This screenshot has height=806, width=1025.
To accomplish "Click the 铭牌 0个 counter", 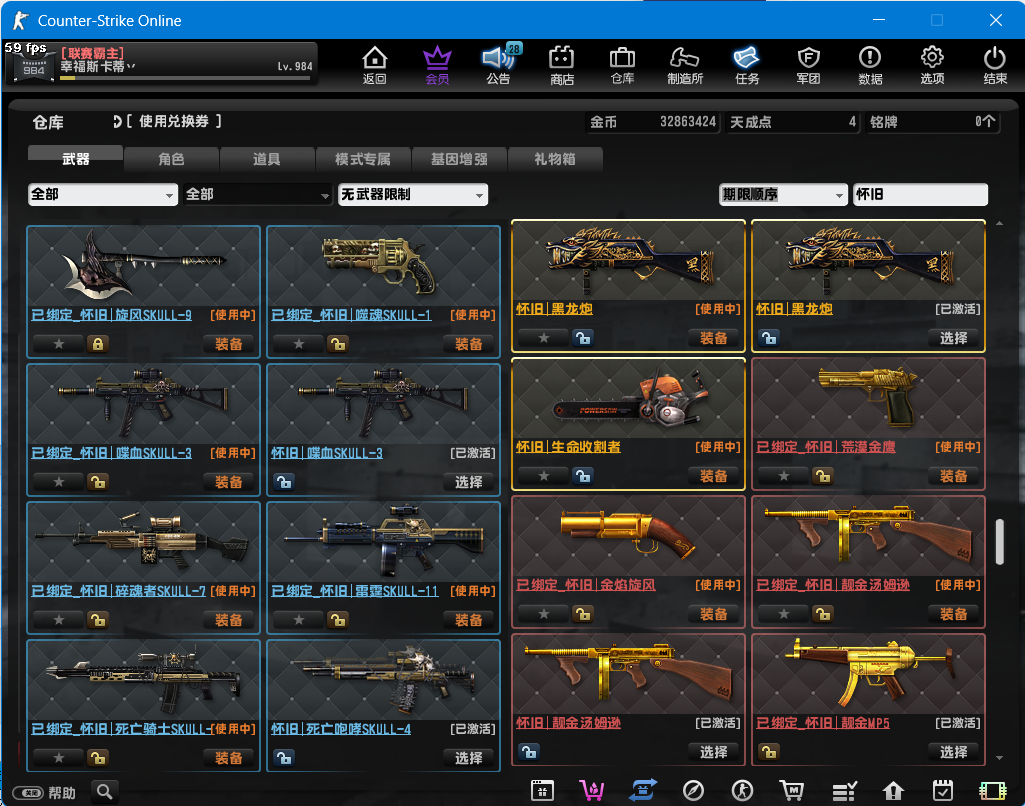I will click(933, 122).
